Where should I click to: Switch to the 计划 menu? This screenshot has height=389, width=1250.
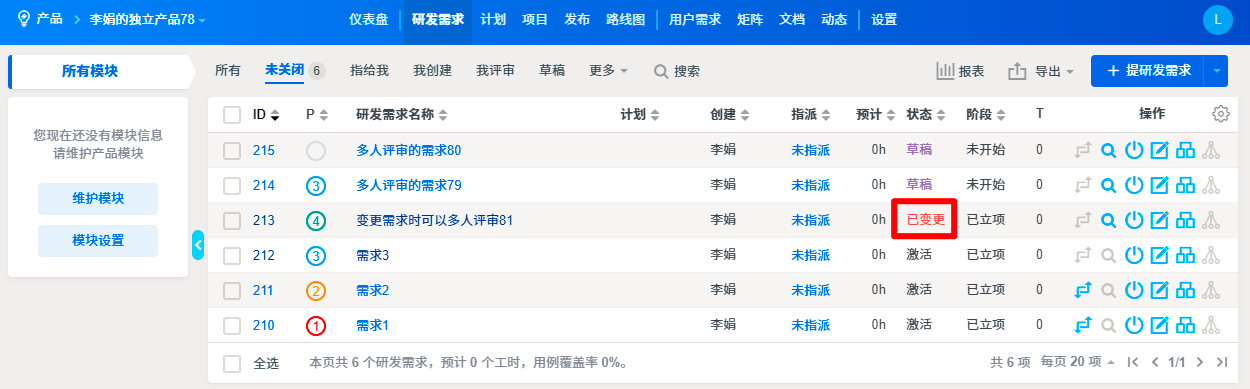pyautogui.click(x=493, y=19)
